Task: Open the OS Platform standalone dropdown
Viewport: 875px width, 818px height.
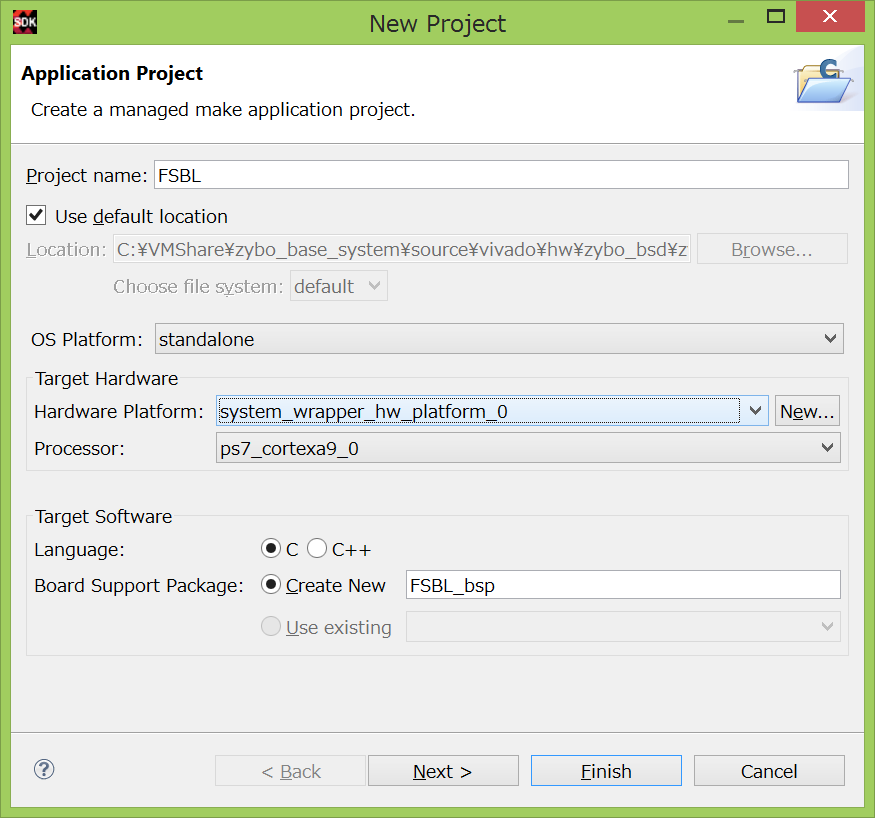Action: click(x=499, y=339)
